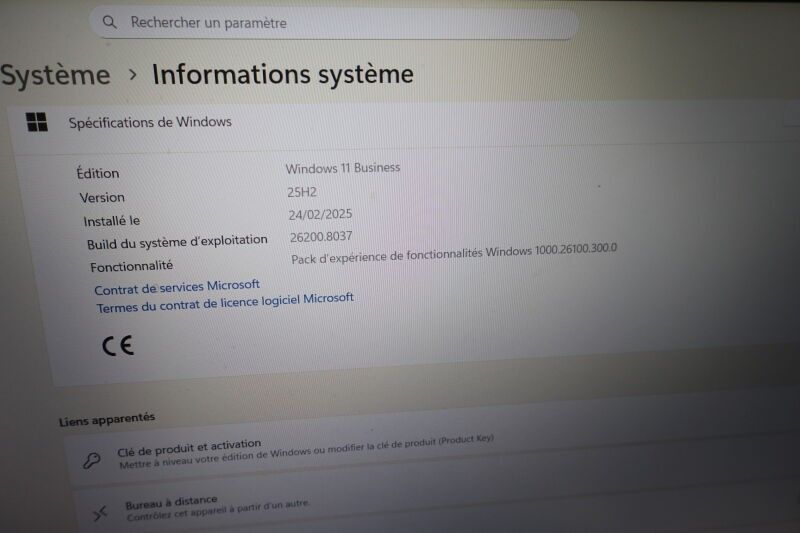Click the product key icon
This screenshot has width=800, height=533.
(x=92, y=461)
